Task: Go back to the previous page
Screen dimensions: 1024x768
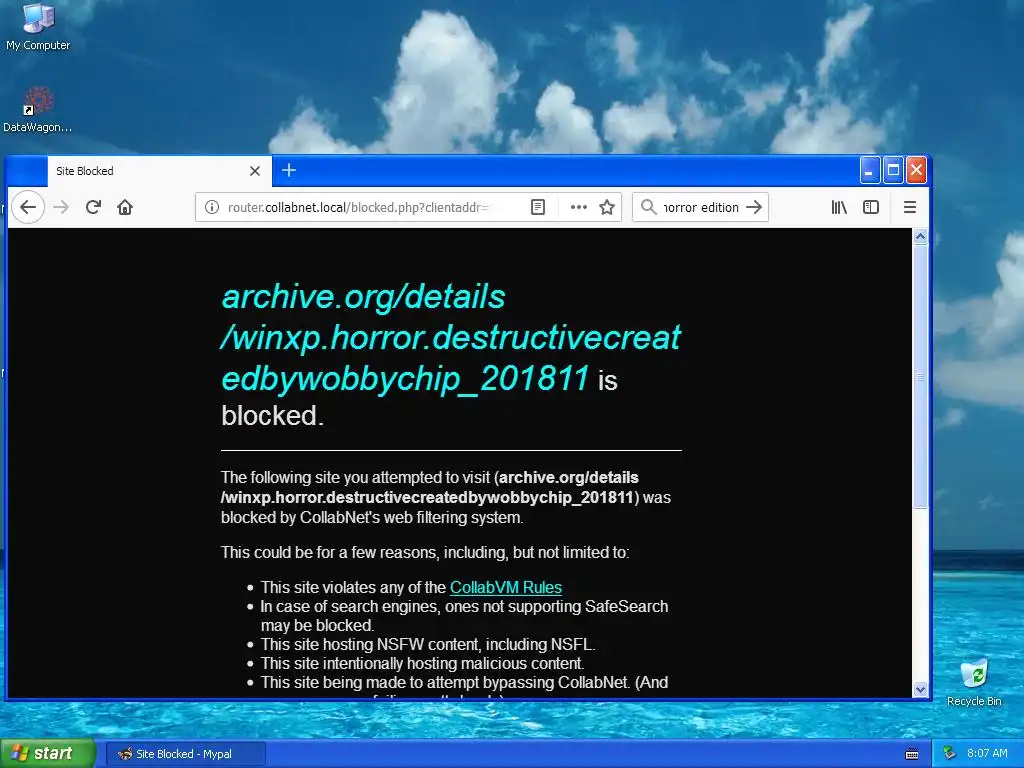Action: click(x=28, y=207)
